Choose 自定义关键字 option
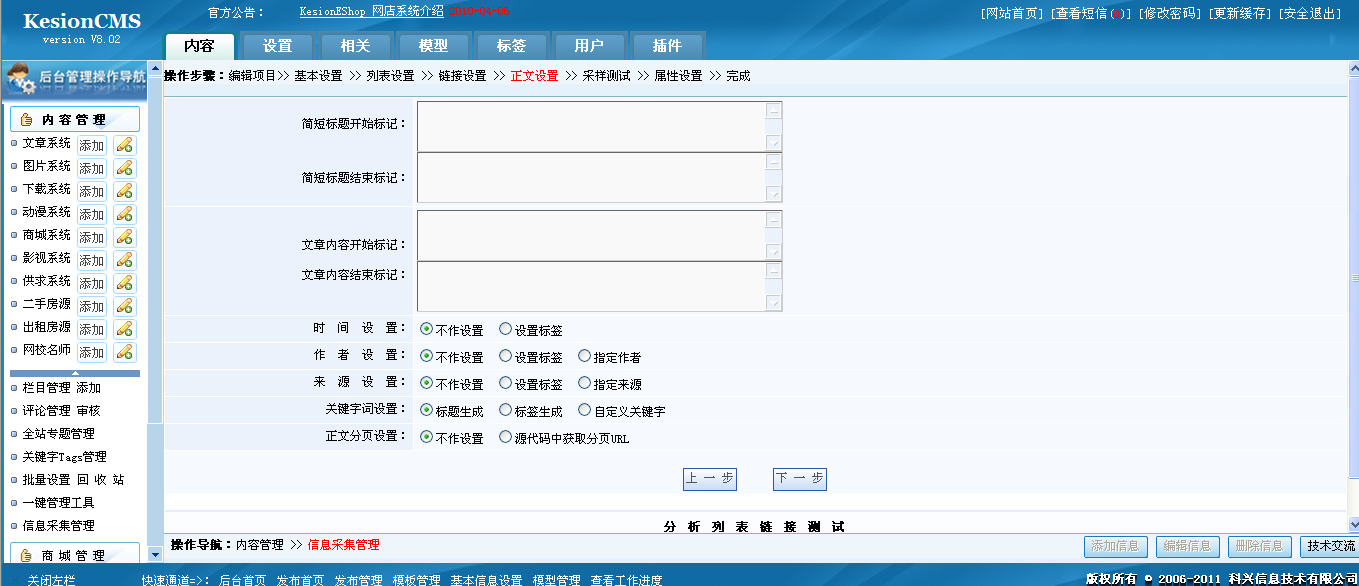1359x586 pixels. tap(584, 410)
